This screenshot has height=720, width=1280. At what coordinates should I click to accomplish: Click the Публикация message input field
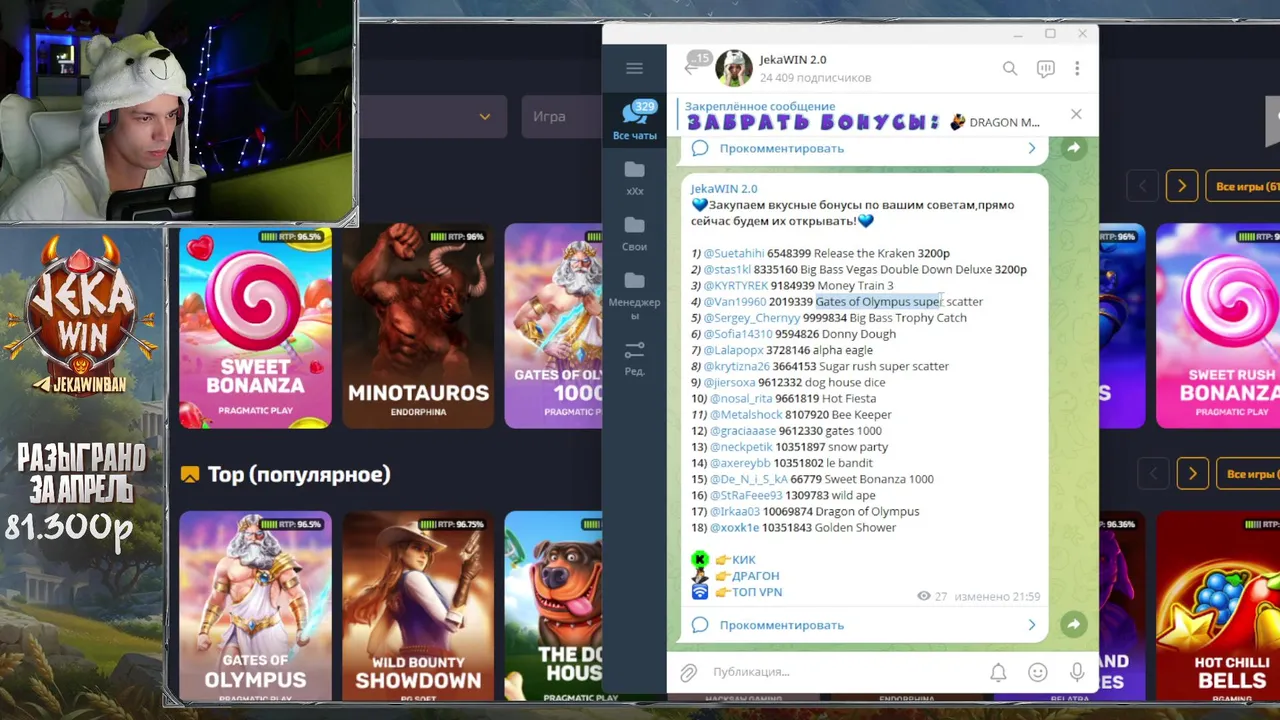[840, 672]
